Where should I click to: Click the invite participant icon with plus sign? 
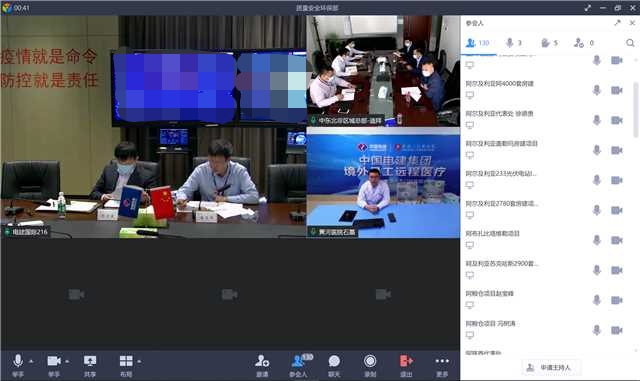[262, 361]
